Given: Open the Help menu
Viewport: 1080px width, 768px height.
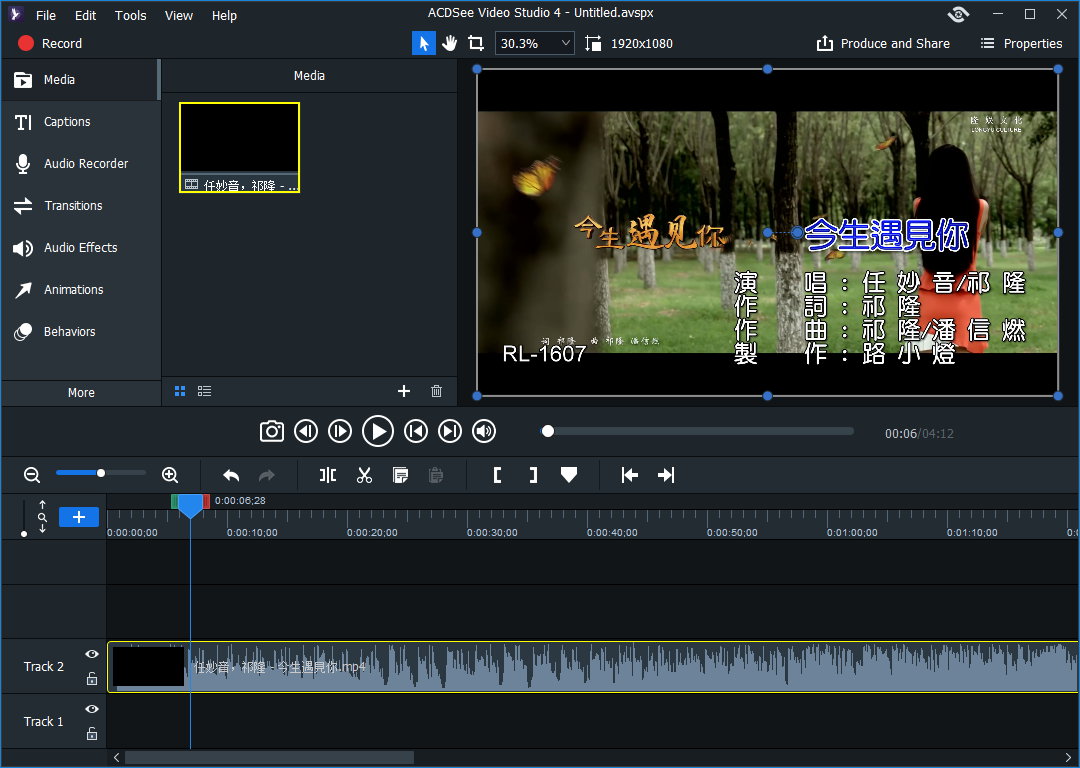Looking at the screenshot, I should click(x=224, y=15).
